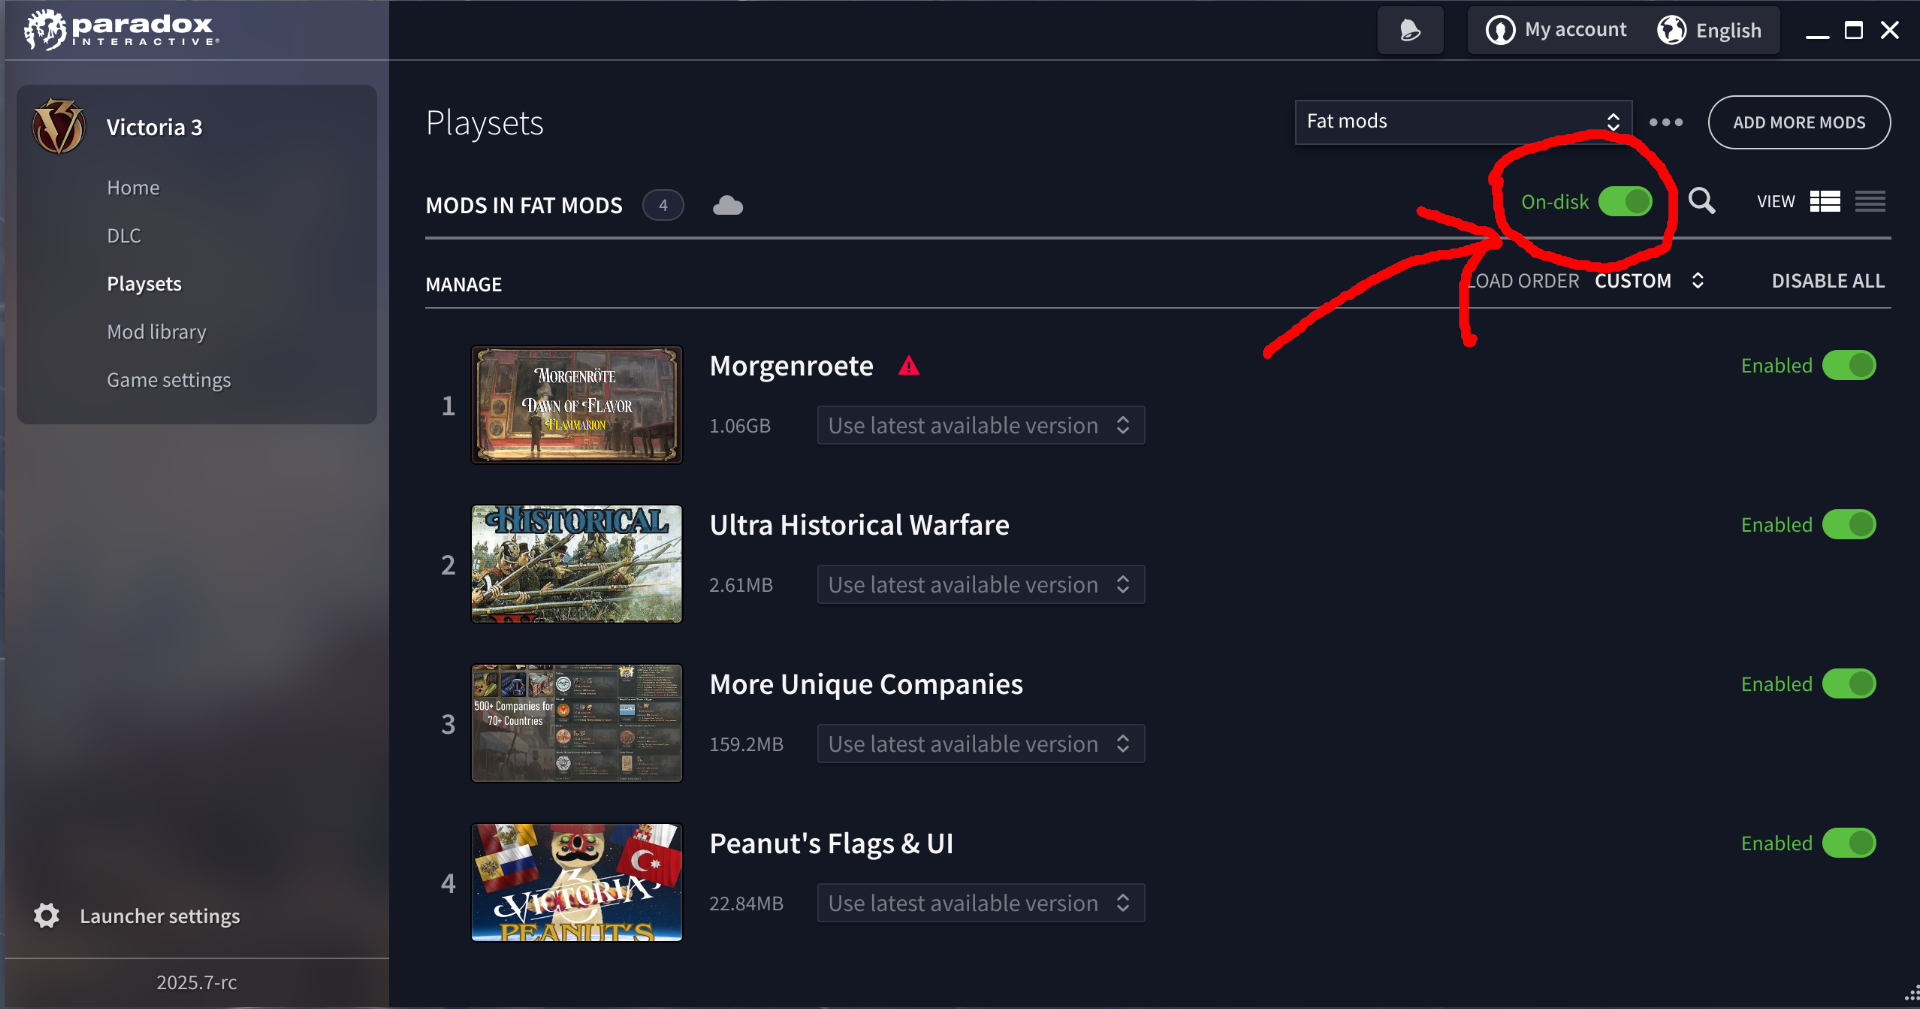Click the MANAGE heading

click(x=464, y=285)
